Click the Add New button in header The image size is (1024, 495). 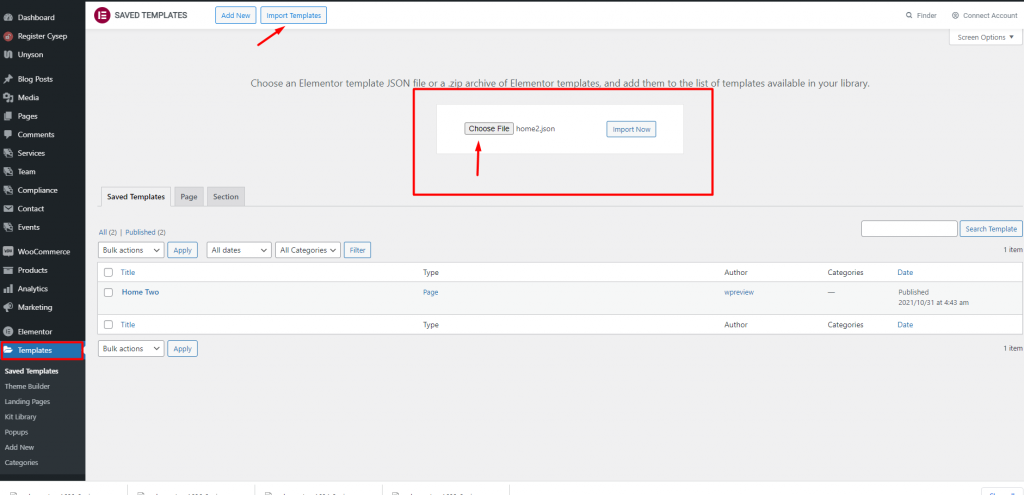(x=236, y=15)
